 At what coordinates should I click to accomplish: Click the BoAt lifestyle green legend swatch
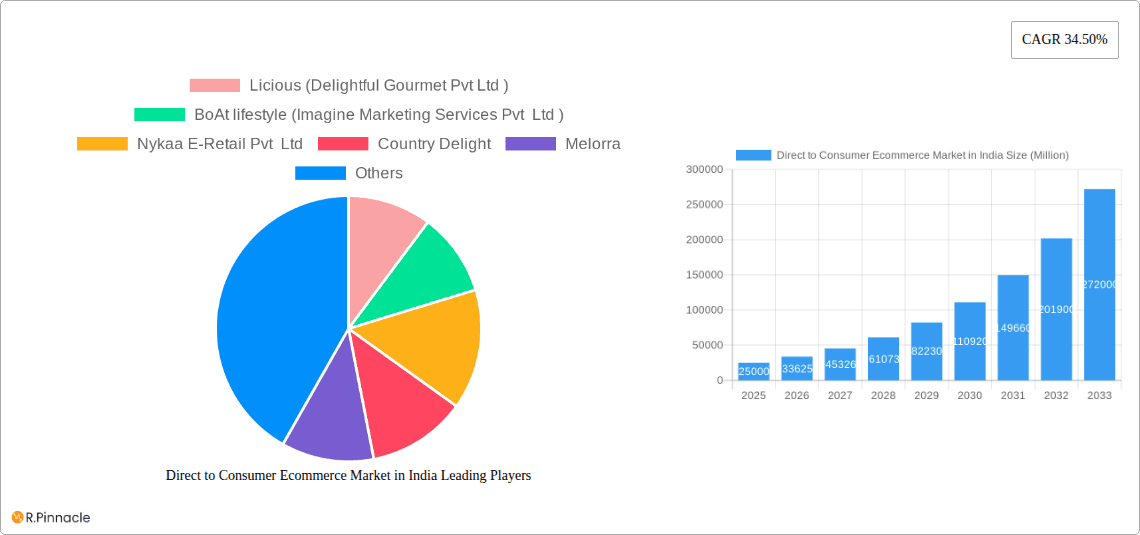[159, 115]
